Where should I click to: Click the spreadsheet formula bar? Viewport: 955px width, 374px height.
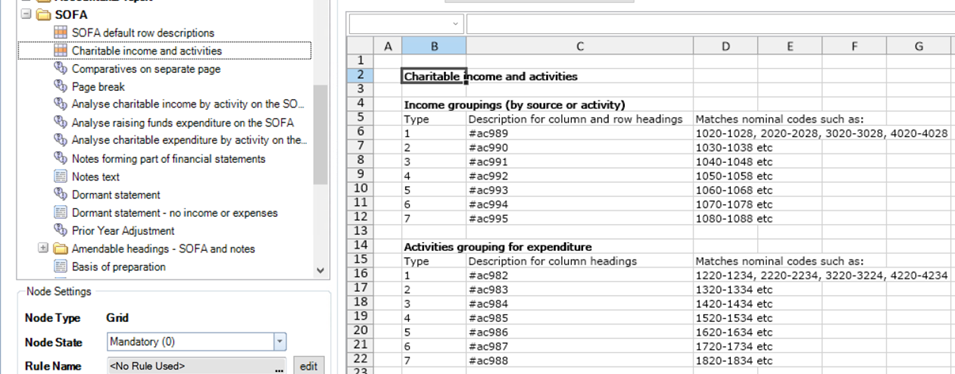pyautogui.click(x=710, y=24)
